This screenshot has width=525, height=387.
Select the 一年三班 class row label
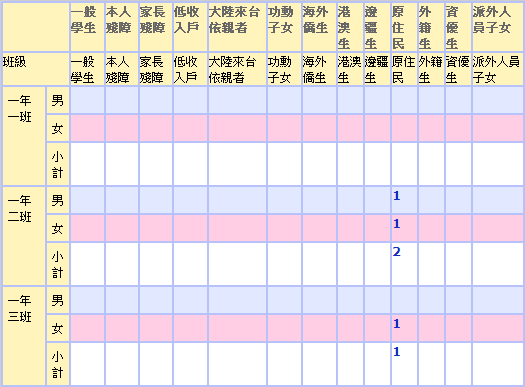pyautogui.click(x=24, y=336)
